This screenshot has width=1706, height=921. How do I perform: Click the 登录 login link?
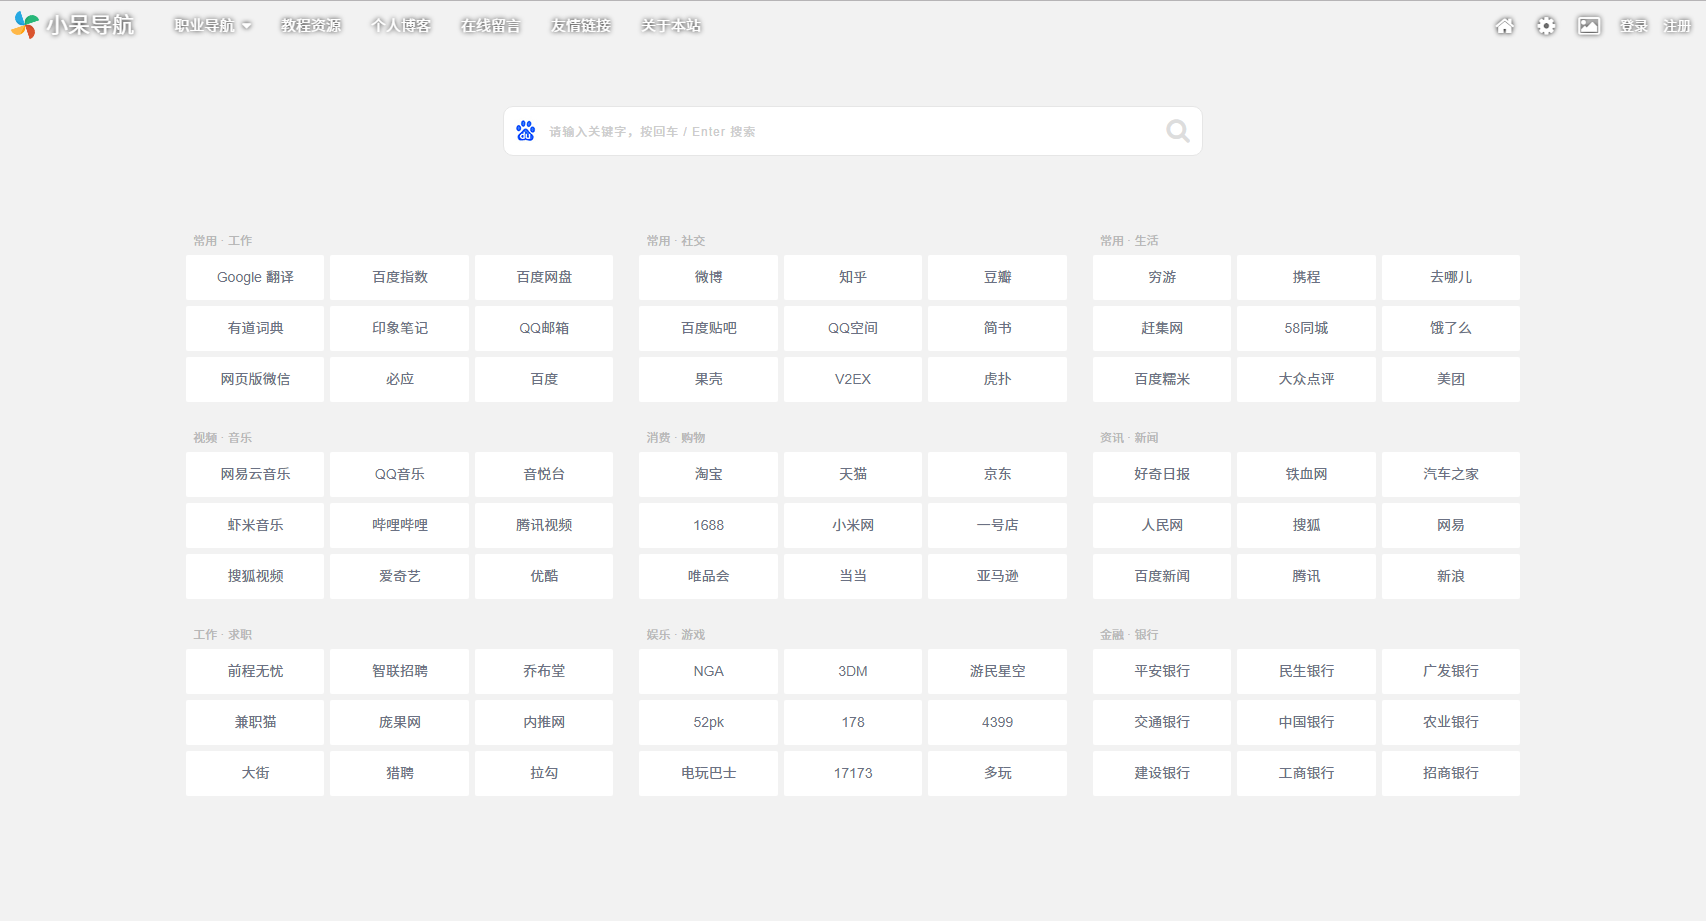tap(1634, 26)
